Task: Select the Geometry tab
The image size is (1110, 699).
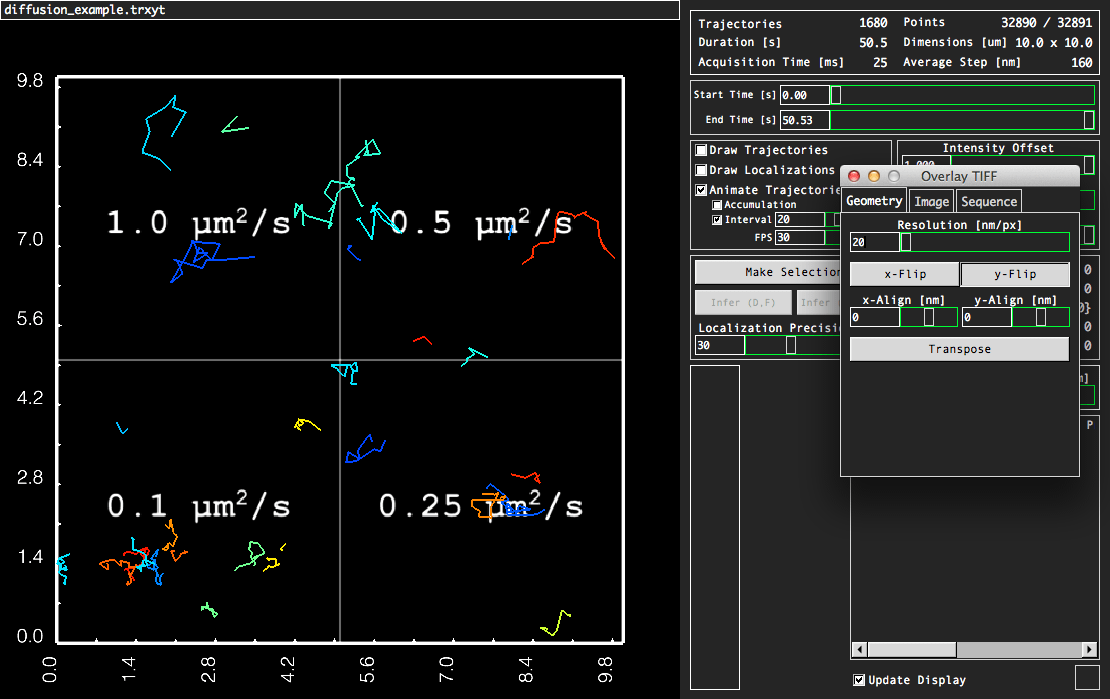Action: [873, 201]
